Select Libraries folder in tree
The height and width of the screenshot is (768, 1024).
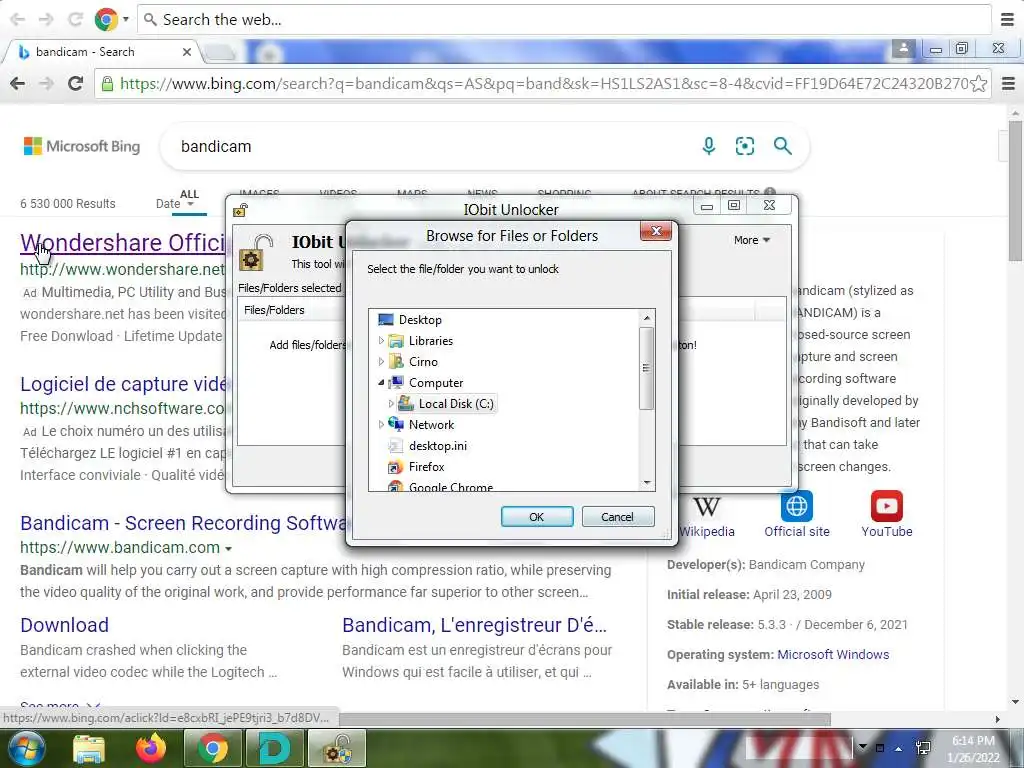[421, 341]
